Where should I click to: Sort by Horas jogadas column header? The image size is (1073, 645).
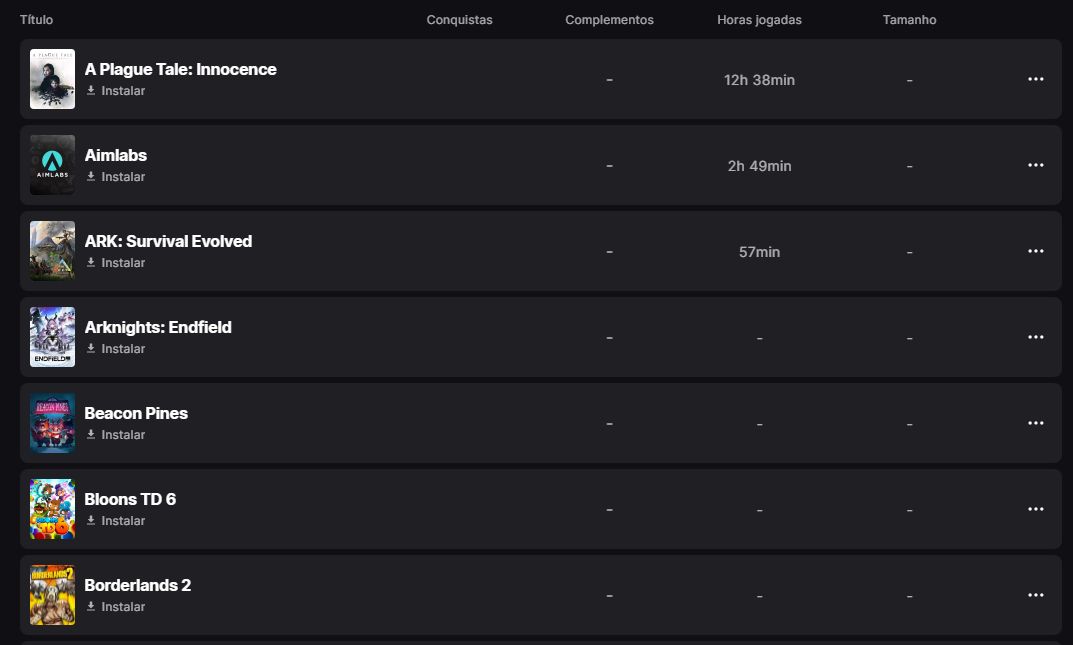click(x=759, y=20)
